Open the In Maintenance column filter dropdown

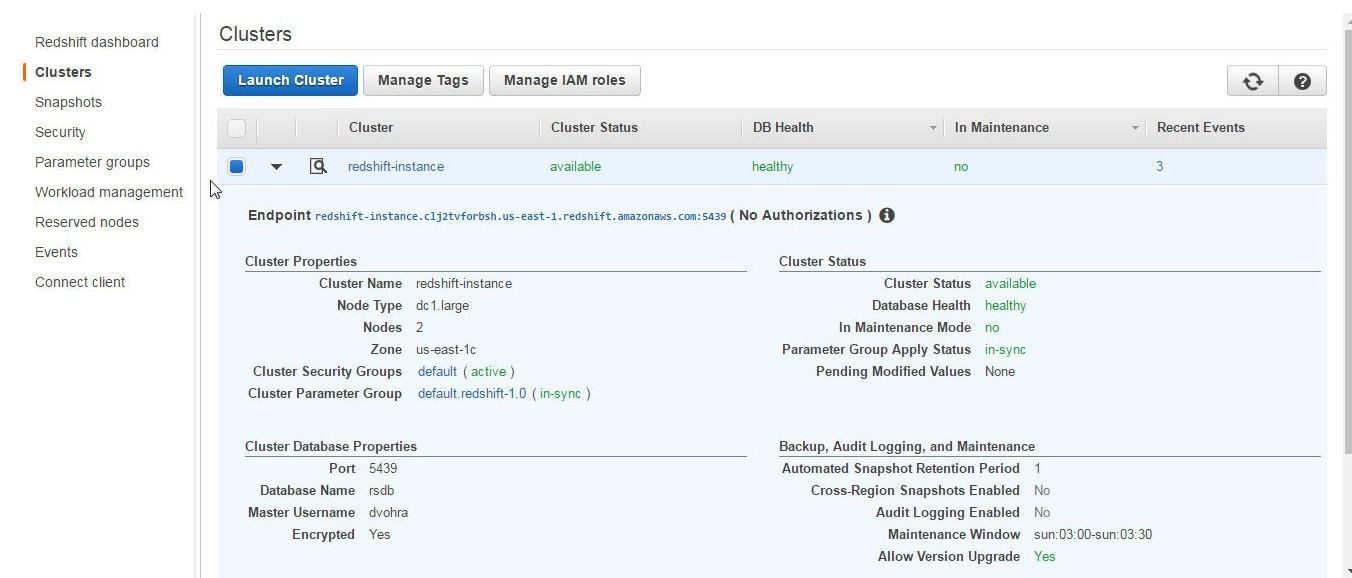click(x=1135, y=128)
